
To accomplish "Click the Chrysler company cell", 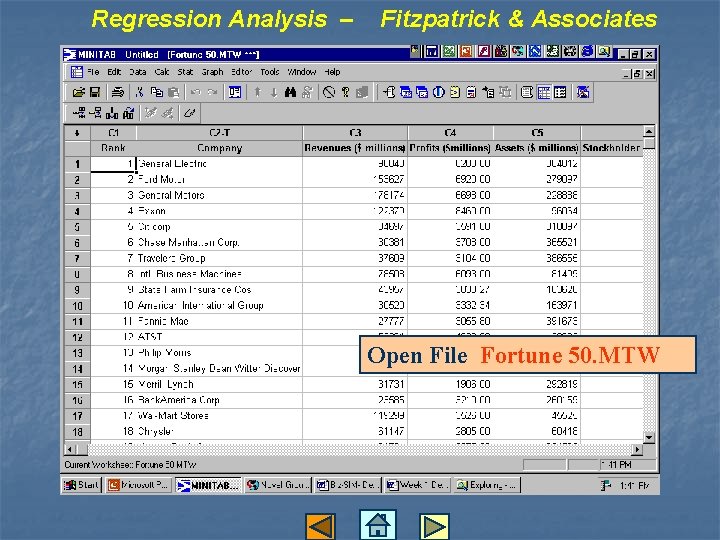I will click(219, 431).
